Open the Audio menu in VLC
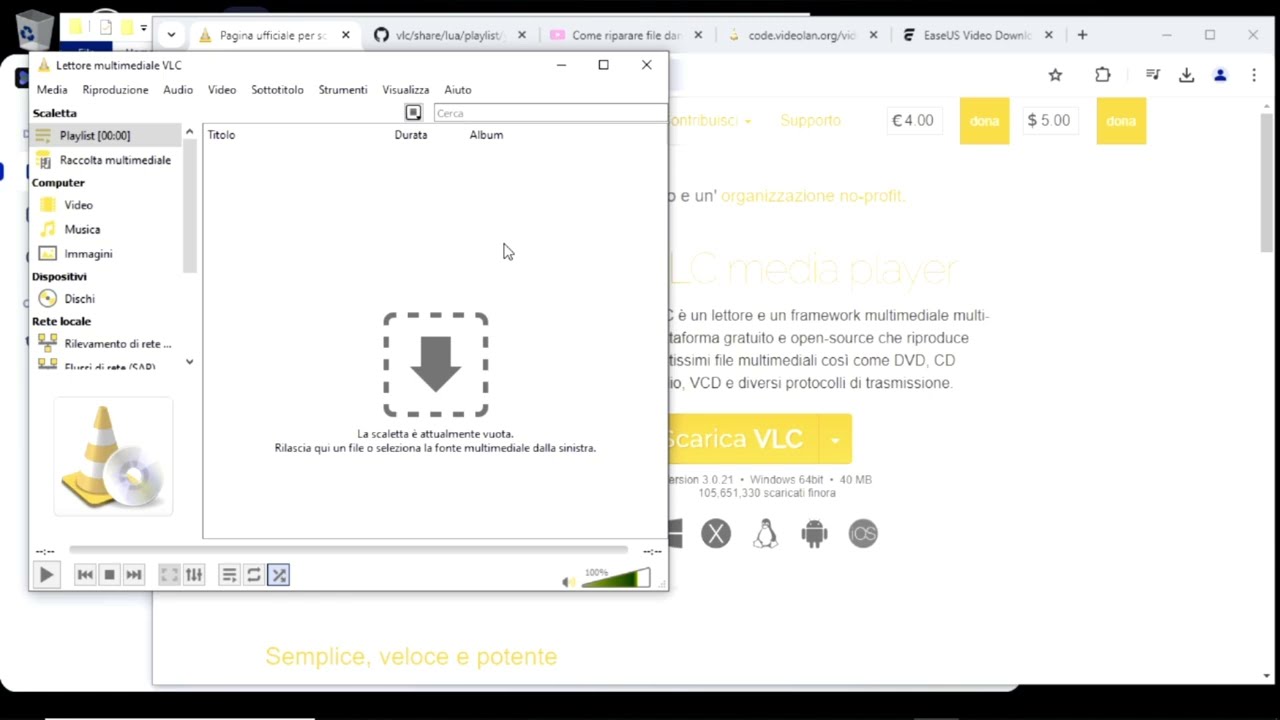Image resolution: width=1280 pixels, height=720 pixels. pos(178,90)
